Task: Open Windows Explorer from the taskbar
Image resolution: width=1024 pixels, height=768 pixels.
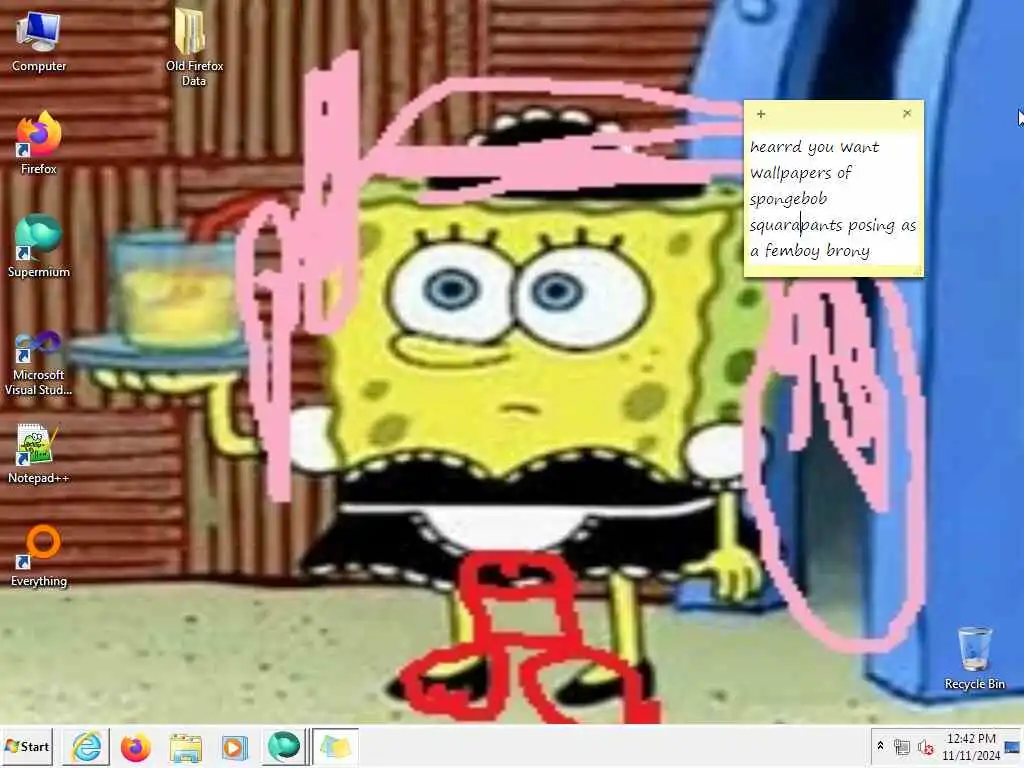Action: (x=185, y=746)
